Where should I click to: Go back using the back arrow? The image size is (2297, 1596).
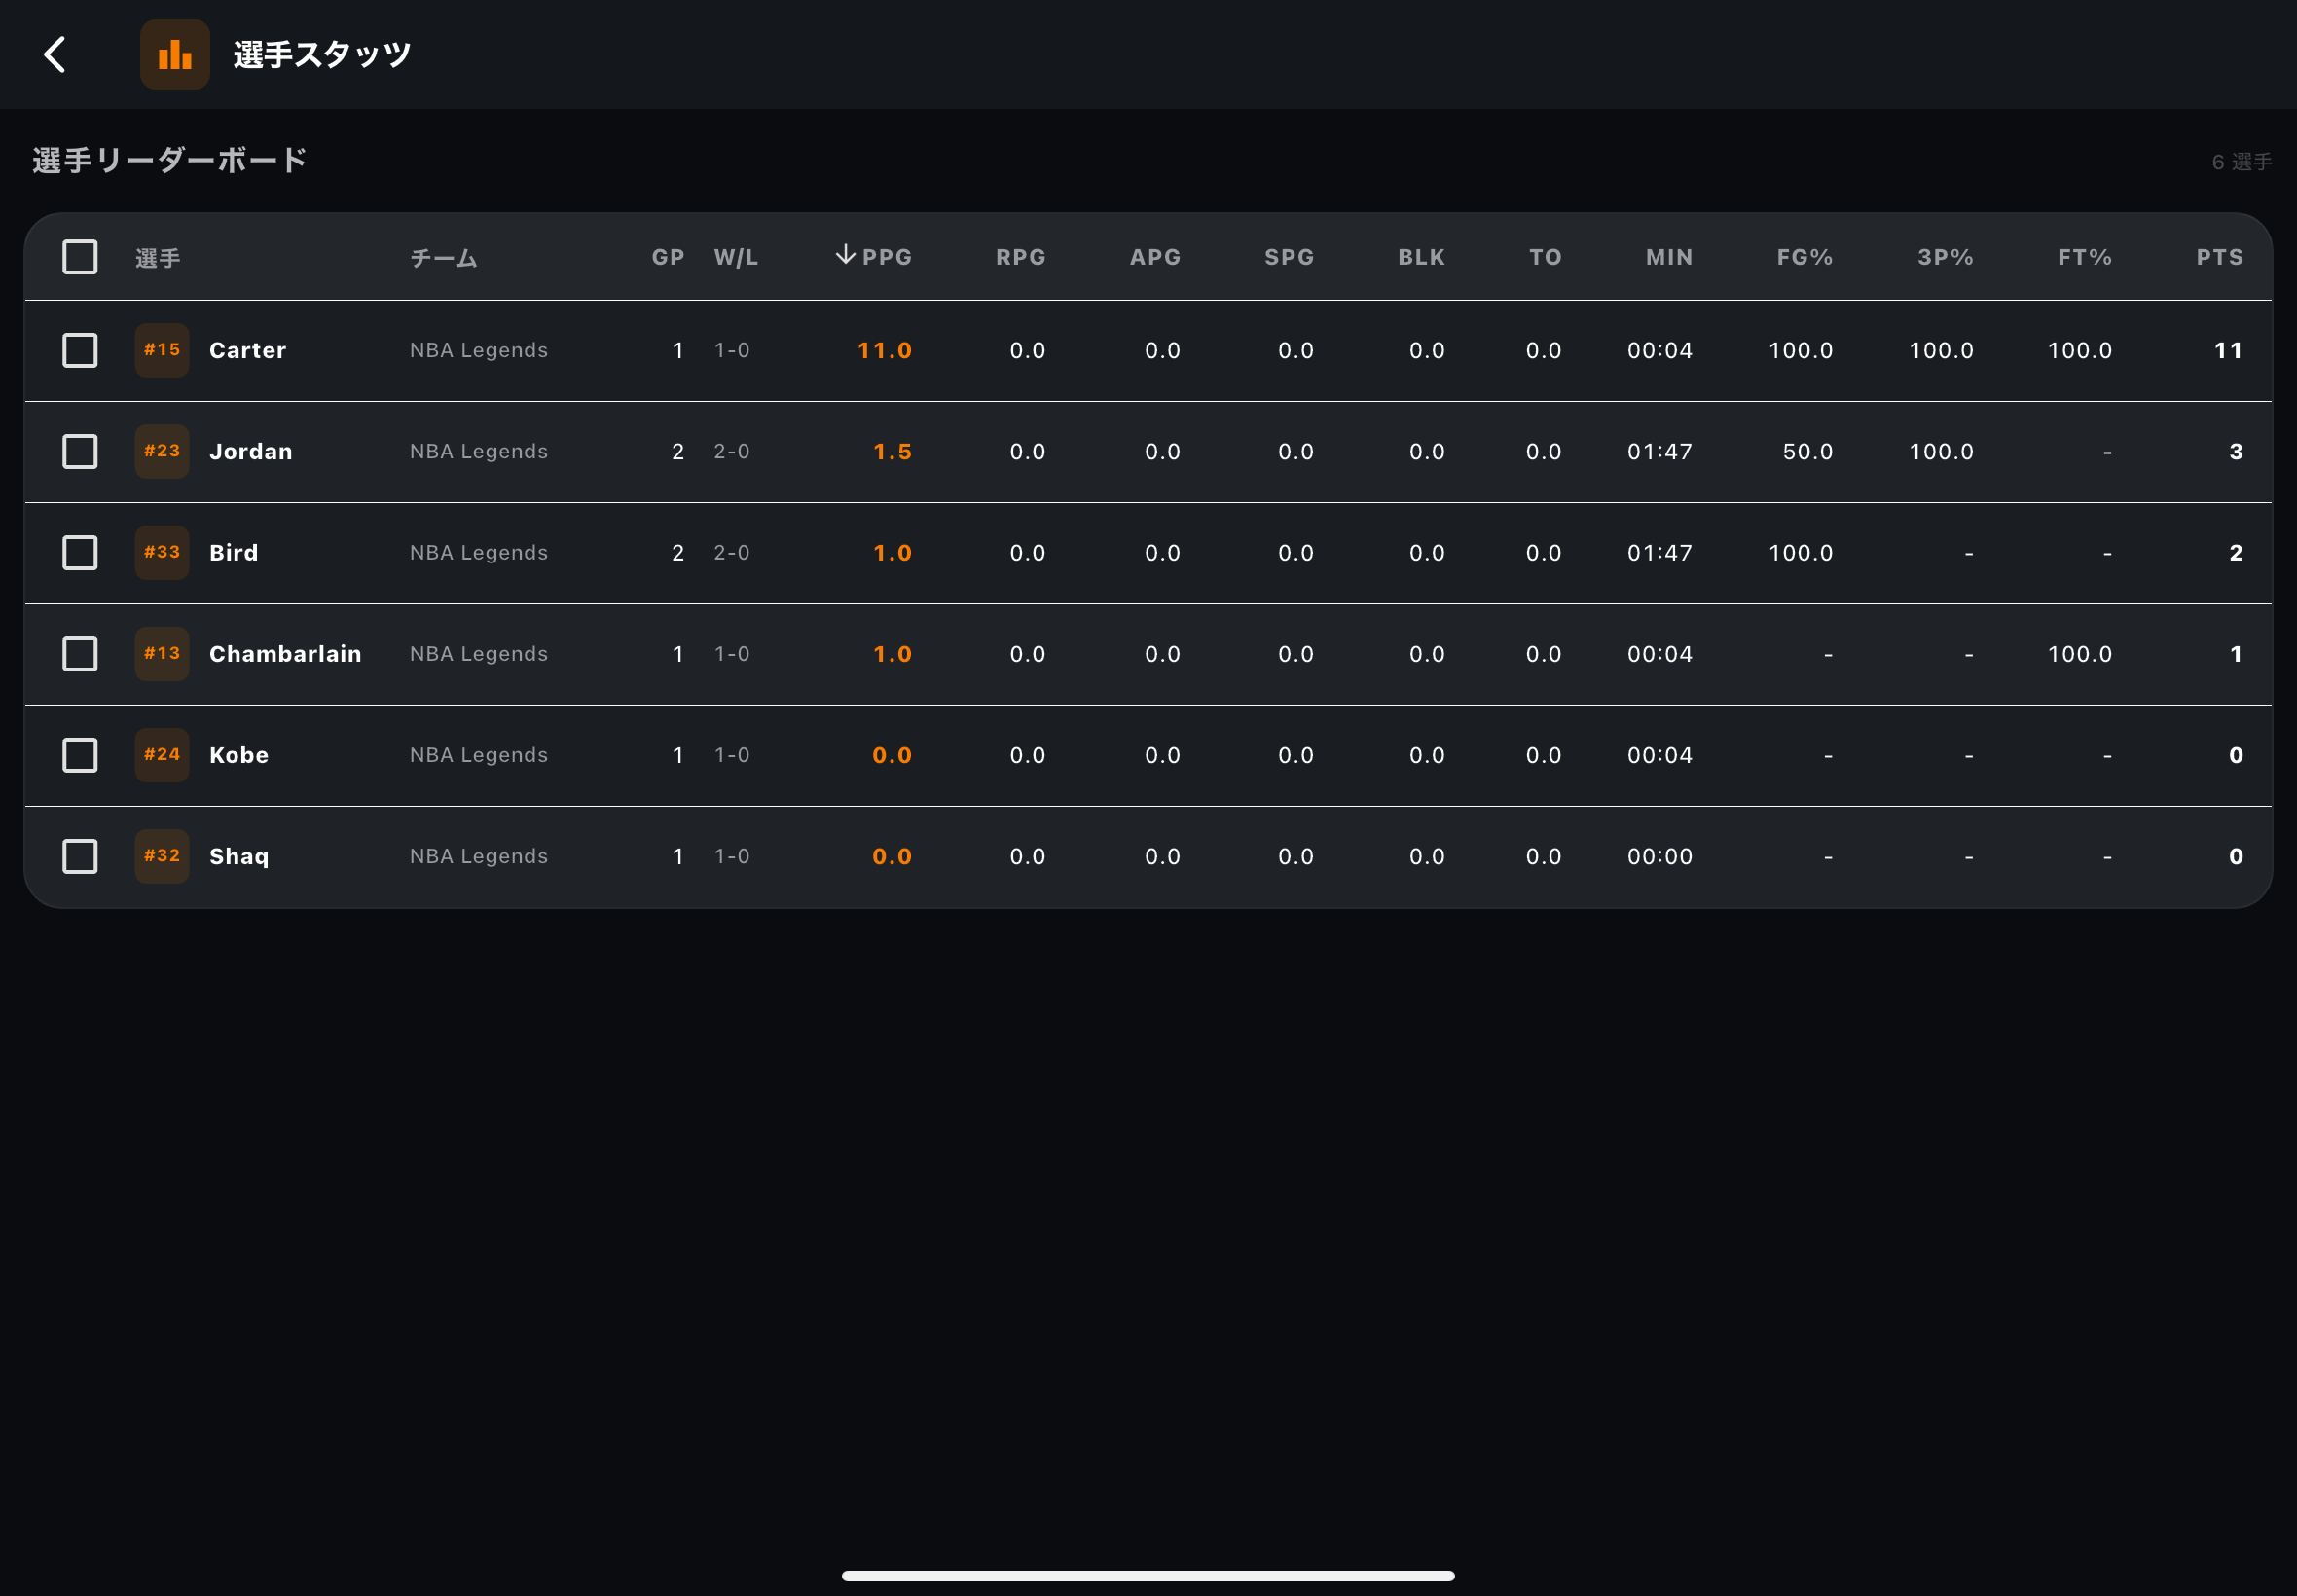point(55,55)
